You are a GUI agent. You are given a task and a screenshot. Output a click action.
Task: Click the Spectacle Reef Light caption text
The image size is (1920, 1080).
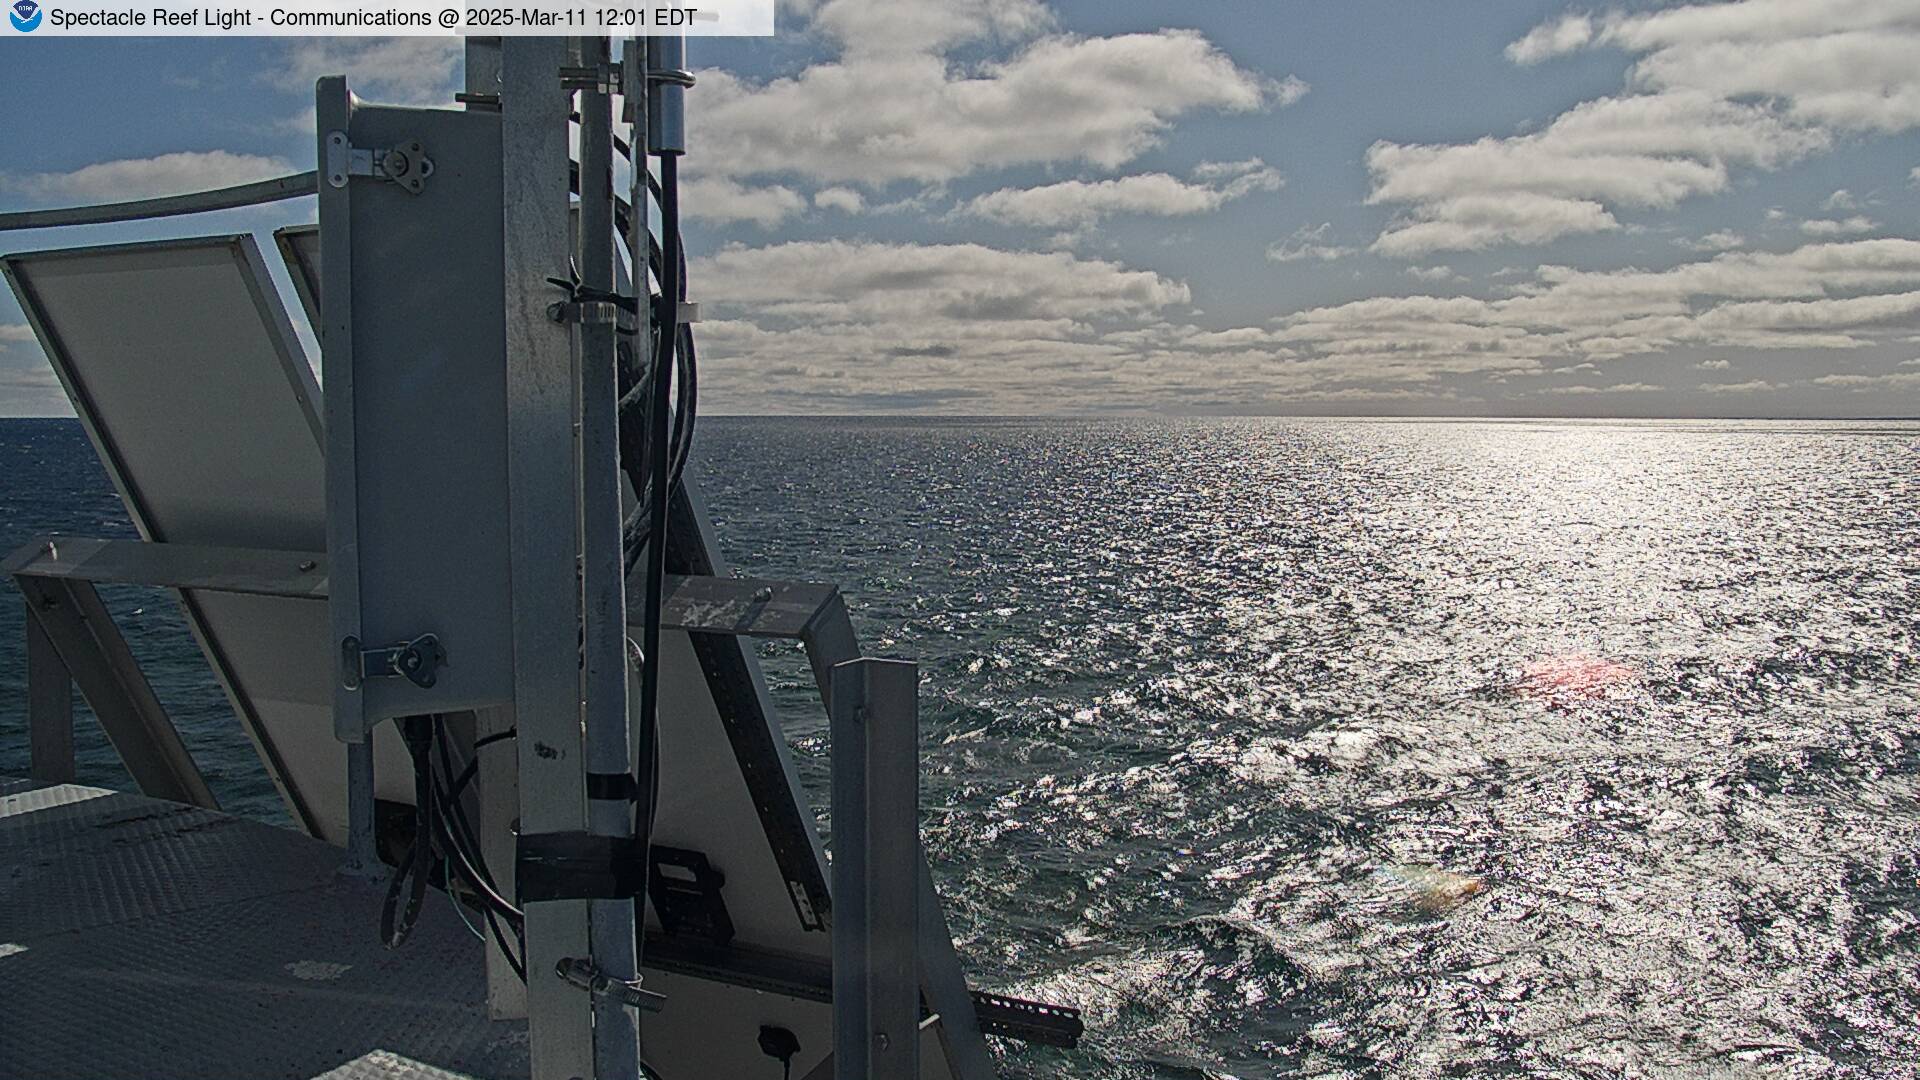point(373,18)
